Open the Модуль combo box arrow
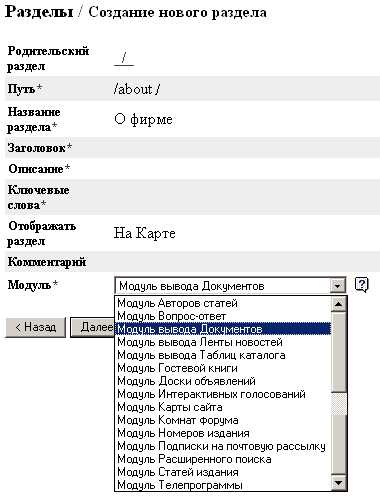This screenshot has height=503, width=380. pyautogui.click(x=337, y=286)
